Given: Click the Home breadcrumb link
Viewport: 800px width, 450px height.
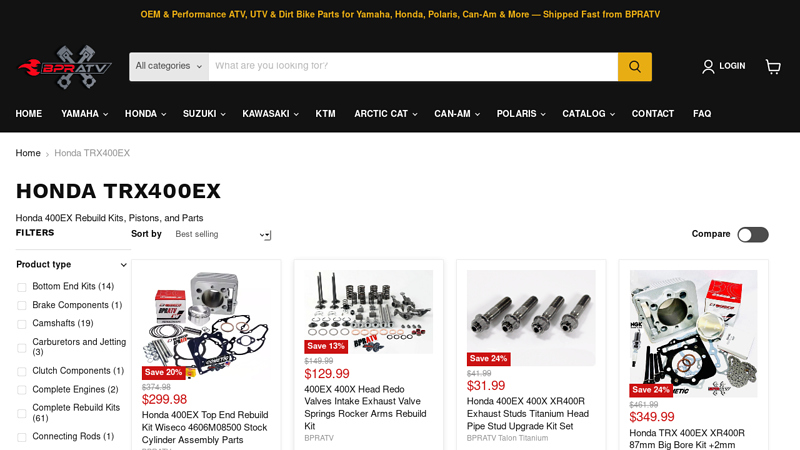Looking at the screenshot, I should click(28, 153).
